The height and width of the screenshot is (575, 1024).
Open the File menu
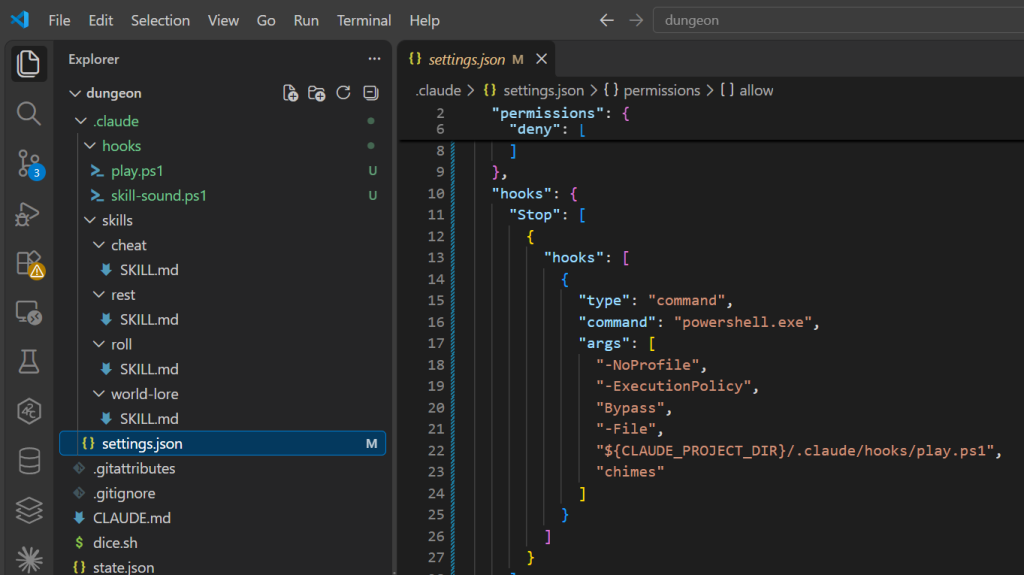(59, 20)
